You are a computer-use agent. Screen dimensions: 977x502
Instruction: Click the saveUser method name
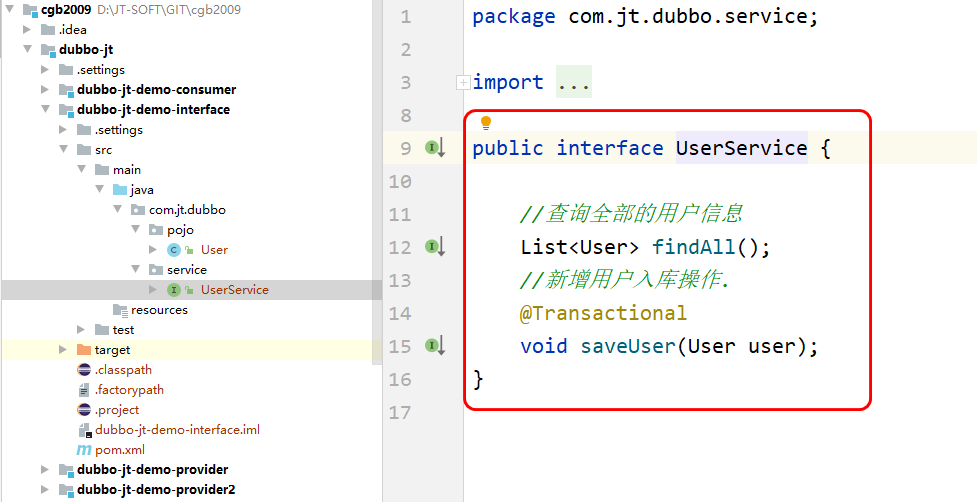coord(628,346)
